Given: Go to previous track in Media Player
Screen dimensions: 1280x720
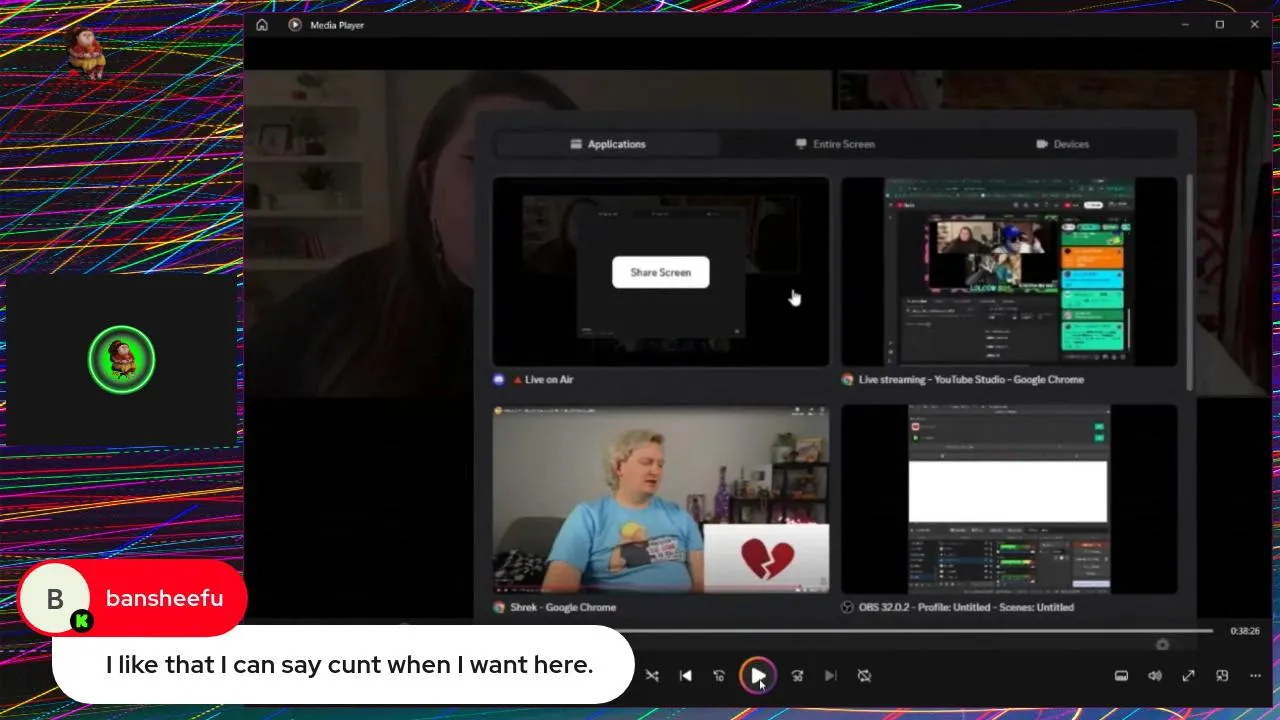Looking at the screenshot, I should [x=685, y=676].
